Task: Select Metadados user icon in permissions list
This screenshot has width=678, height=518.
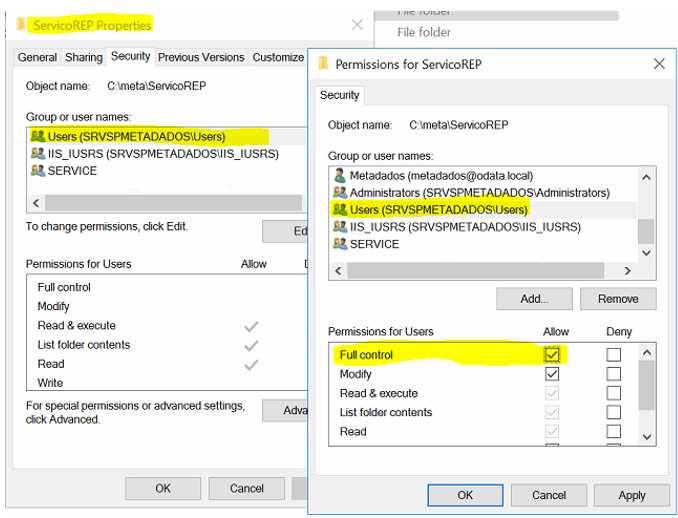Action: pyautogui.click(x=339, y=176)
